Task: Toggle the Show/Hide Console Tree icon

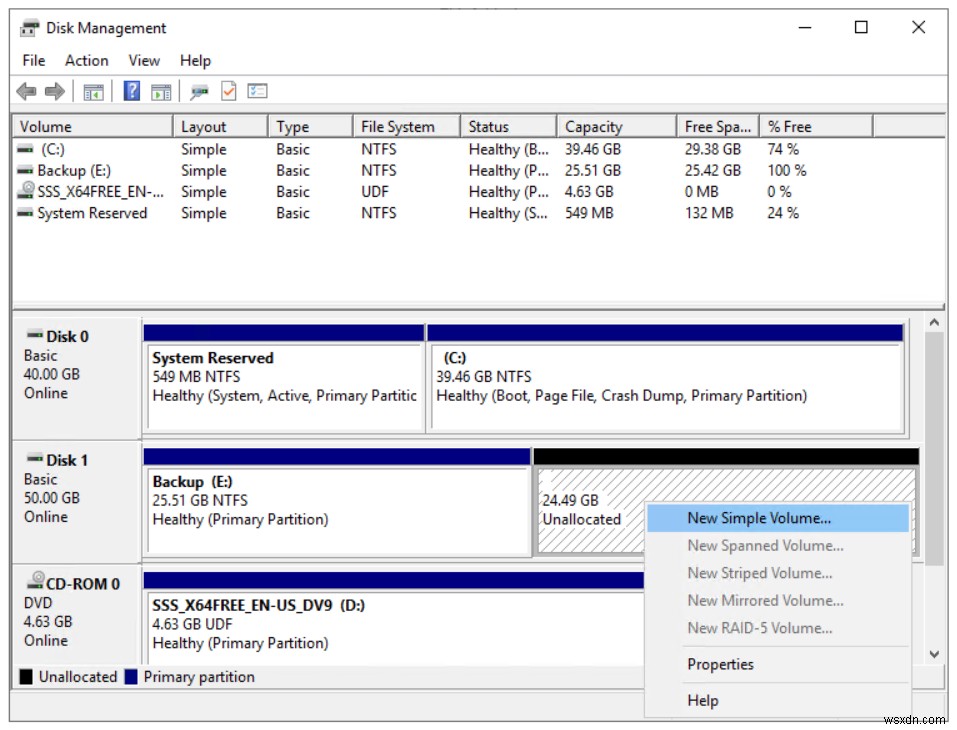Action: (93, 91)
